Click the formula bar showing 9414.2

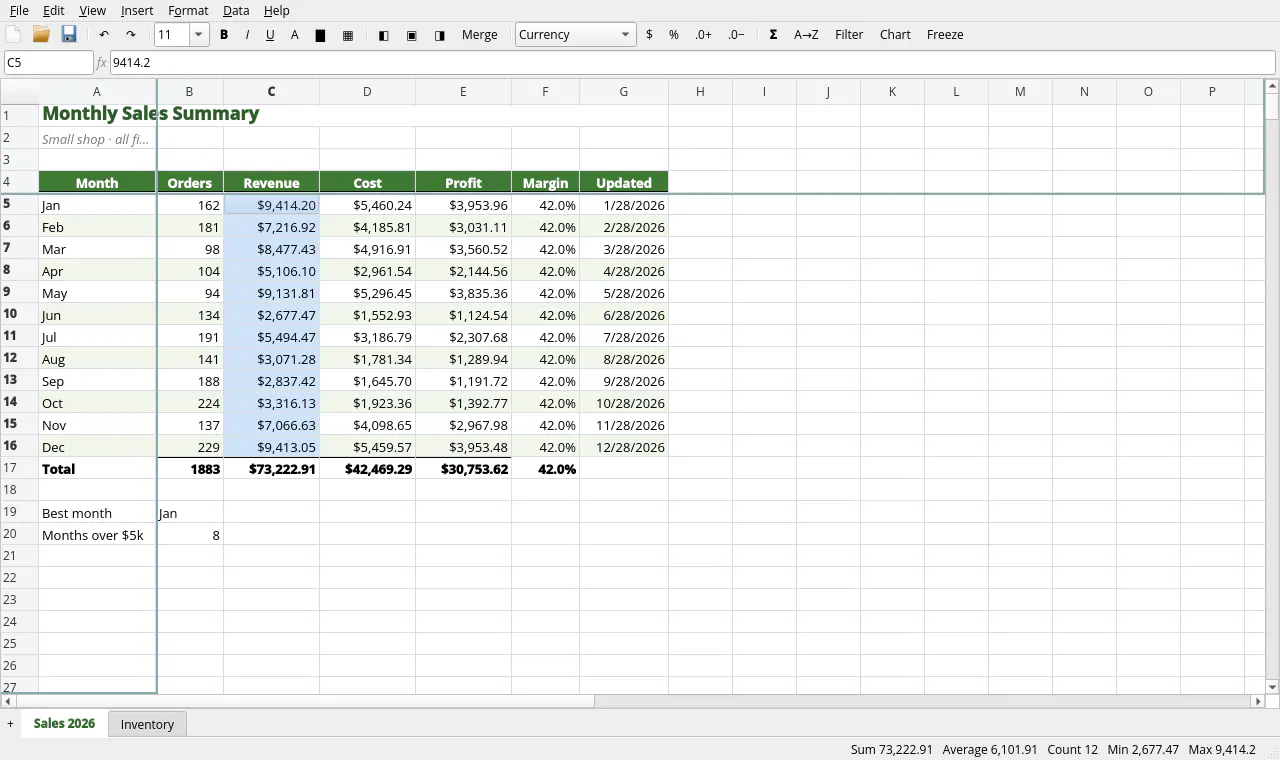[x=692, y=63]
